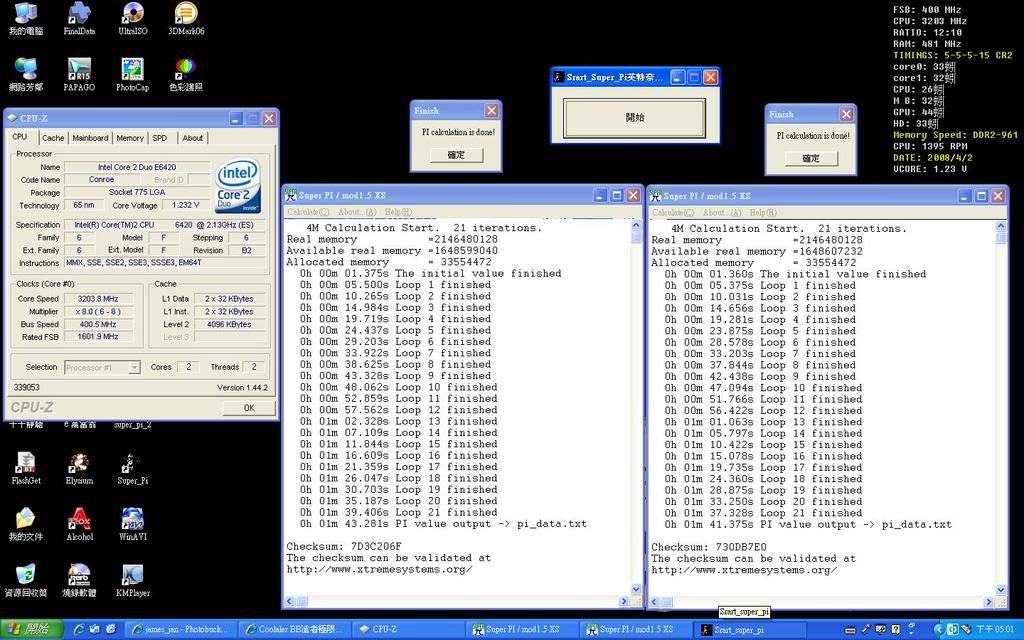1024x640 pixels.
Task: Click the Package value Socket 775 LGA
Action: point(137,192)
